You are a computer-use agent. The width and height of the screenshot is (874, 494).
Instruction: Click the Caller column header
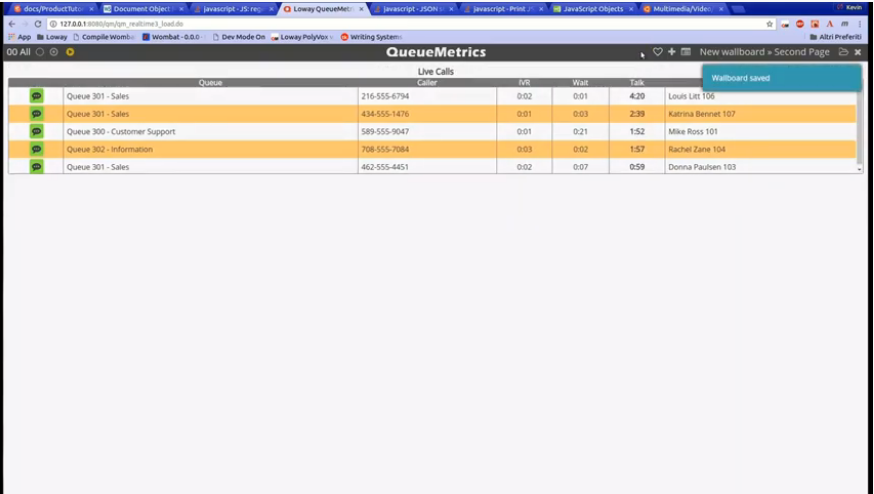coord(427,83)
